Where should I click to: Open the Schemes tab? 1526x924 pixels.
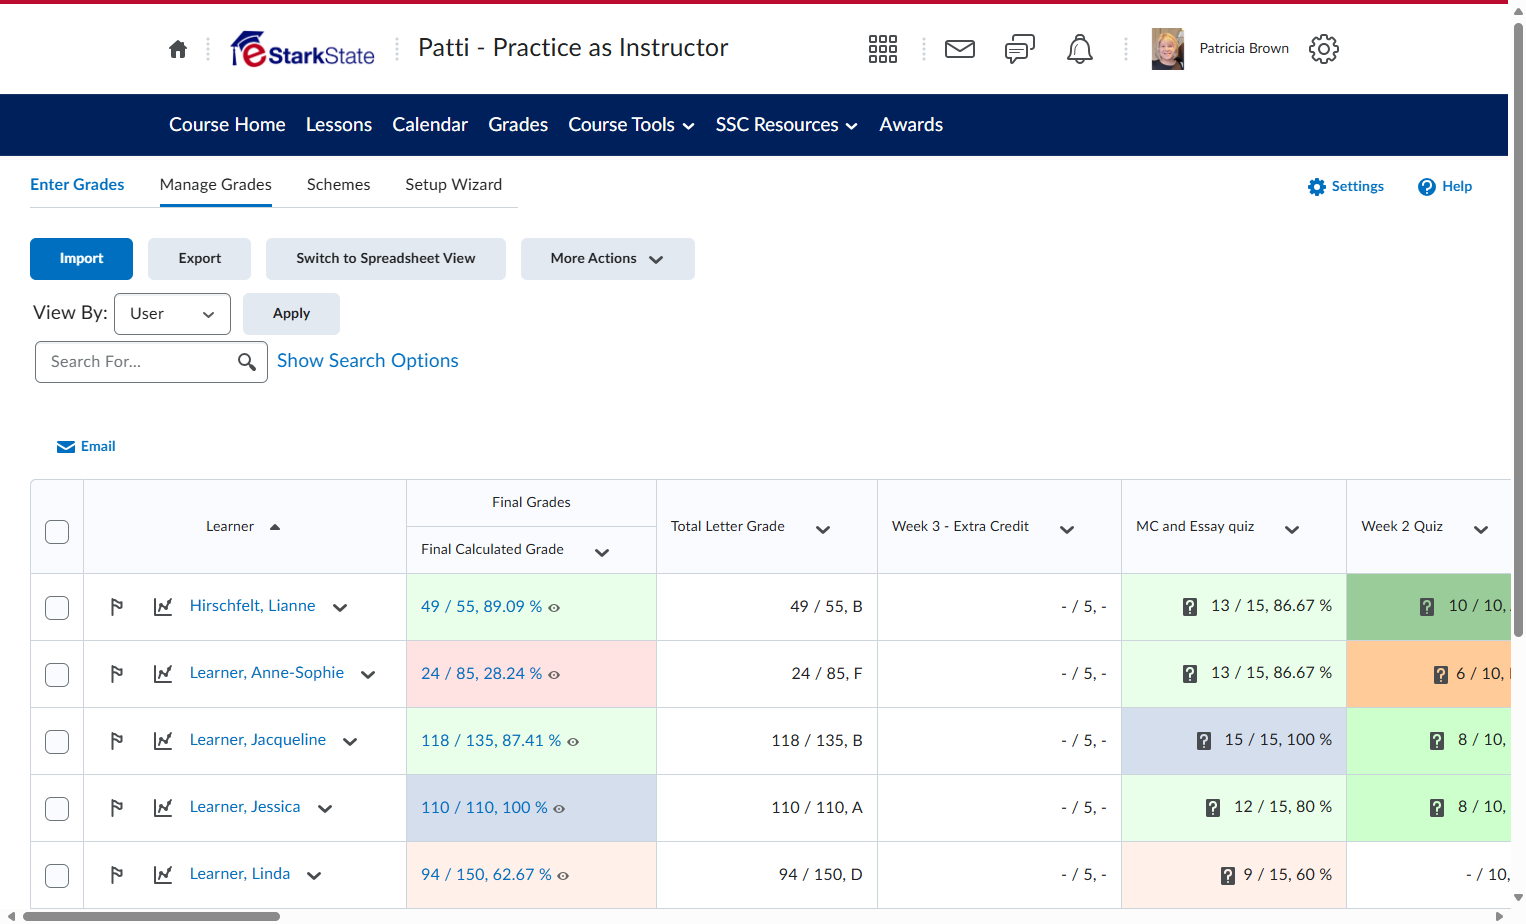tap(339, 185)
